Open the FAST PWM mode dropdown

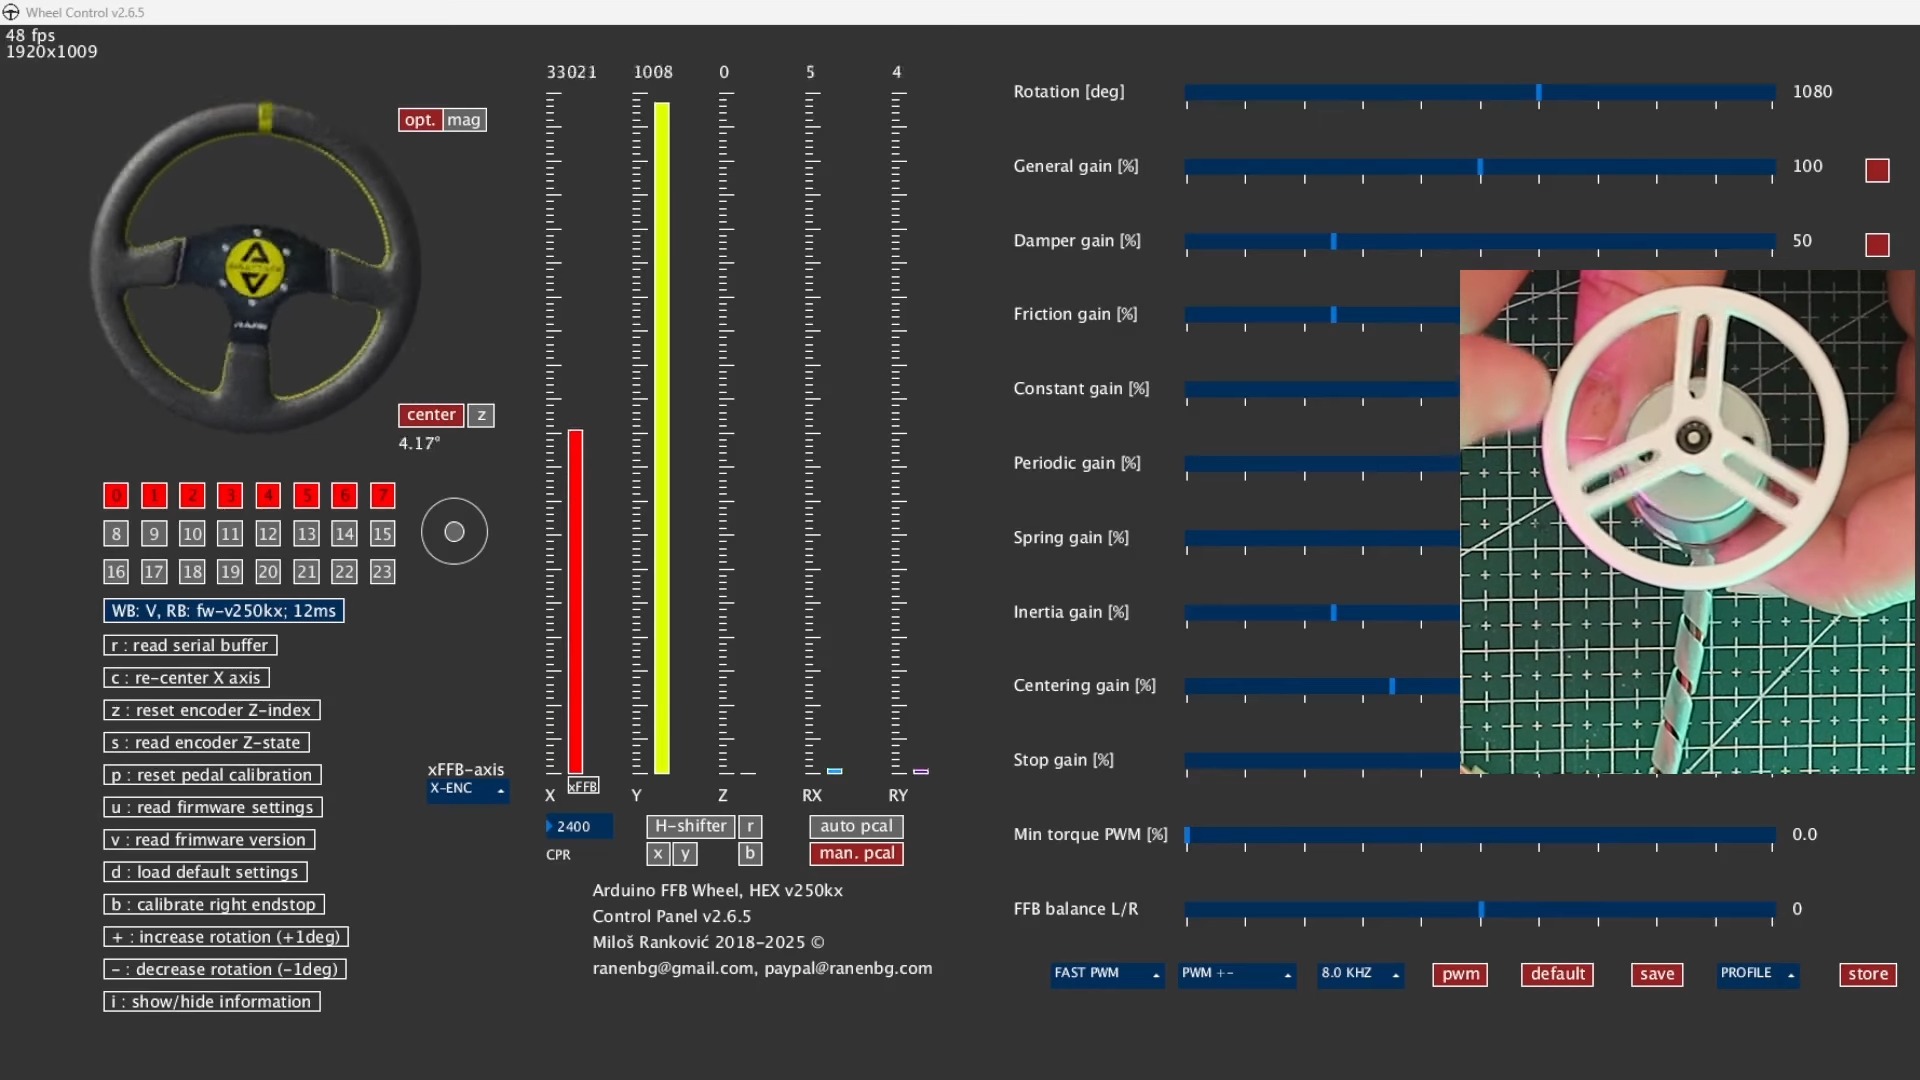[x=1106, y=974]
